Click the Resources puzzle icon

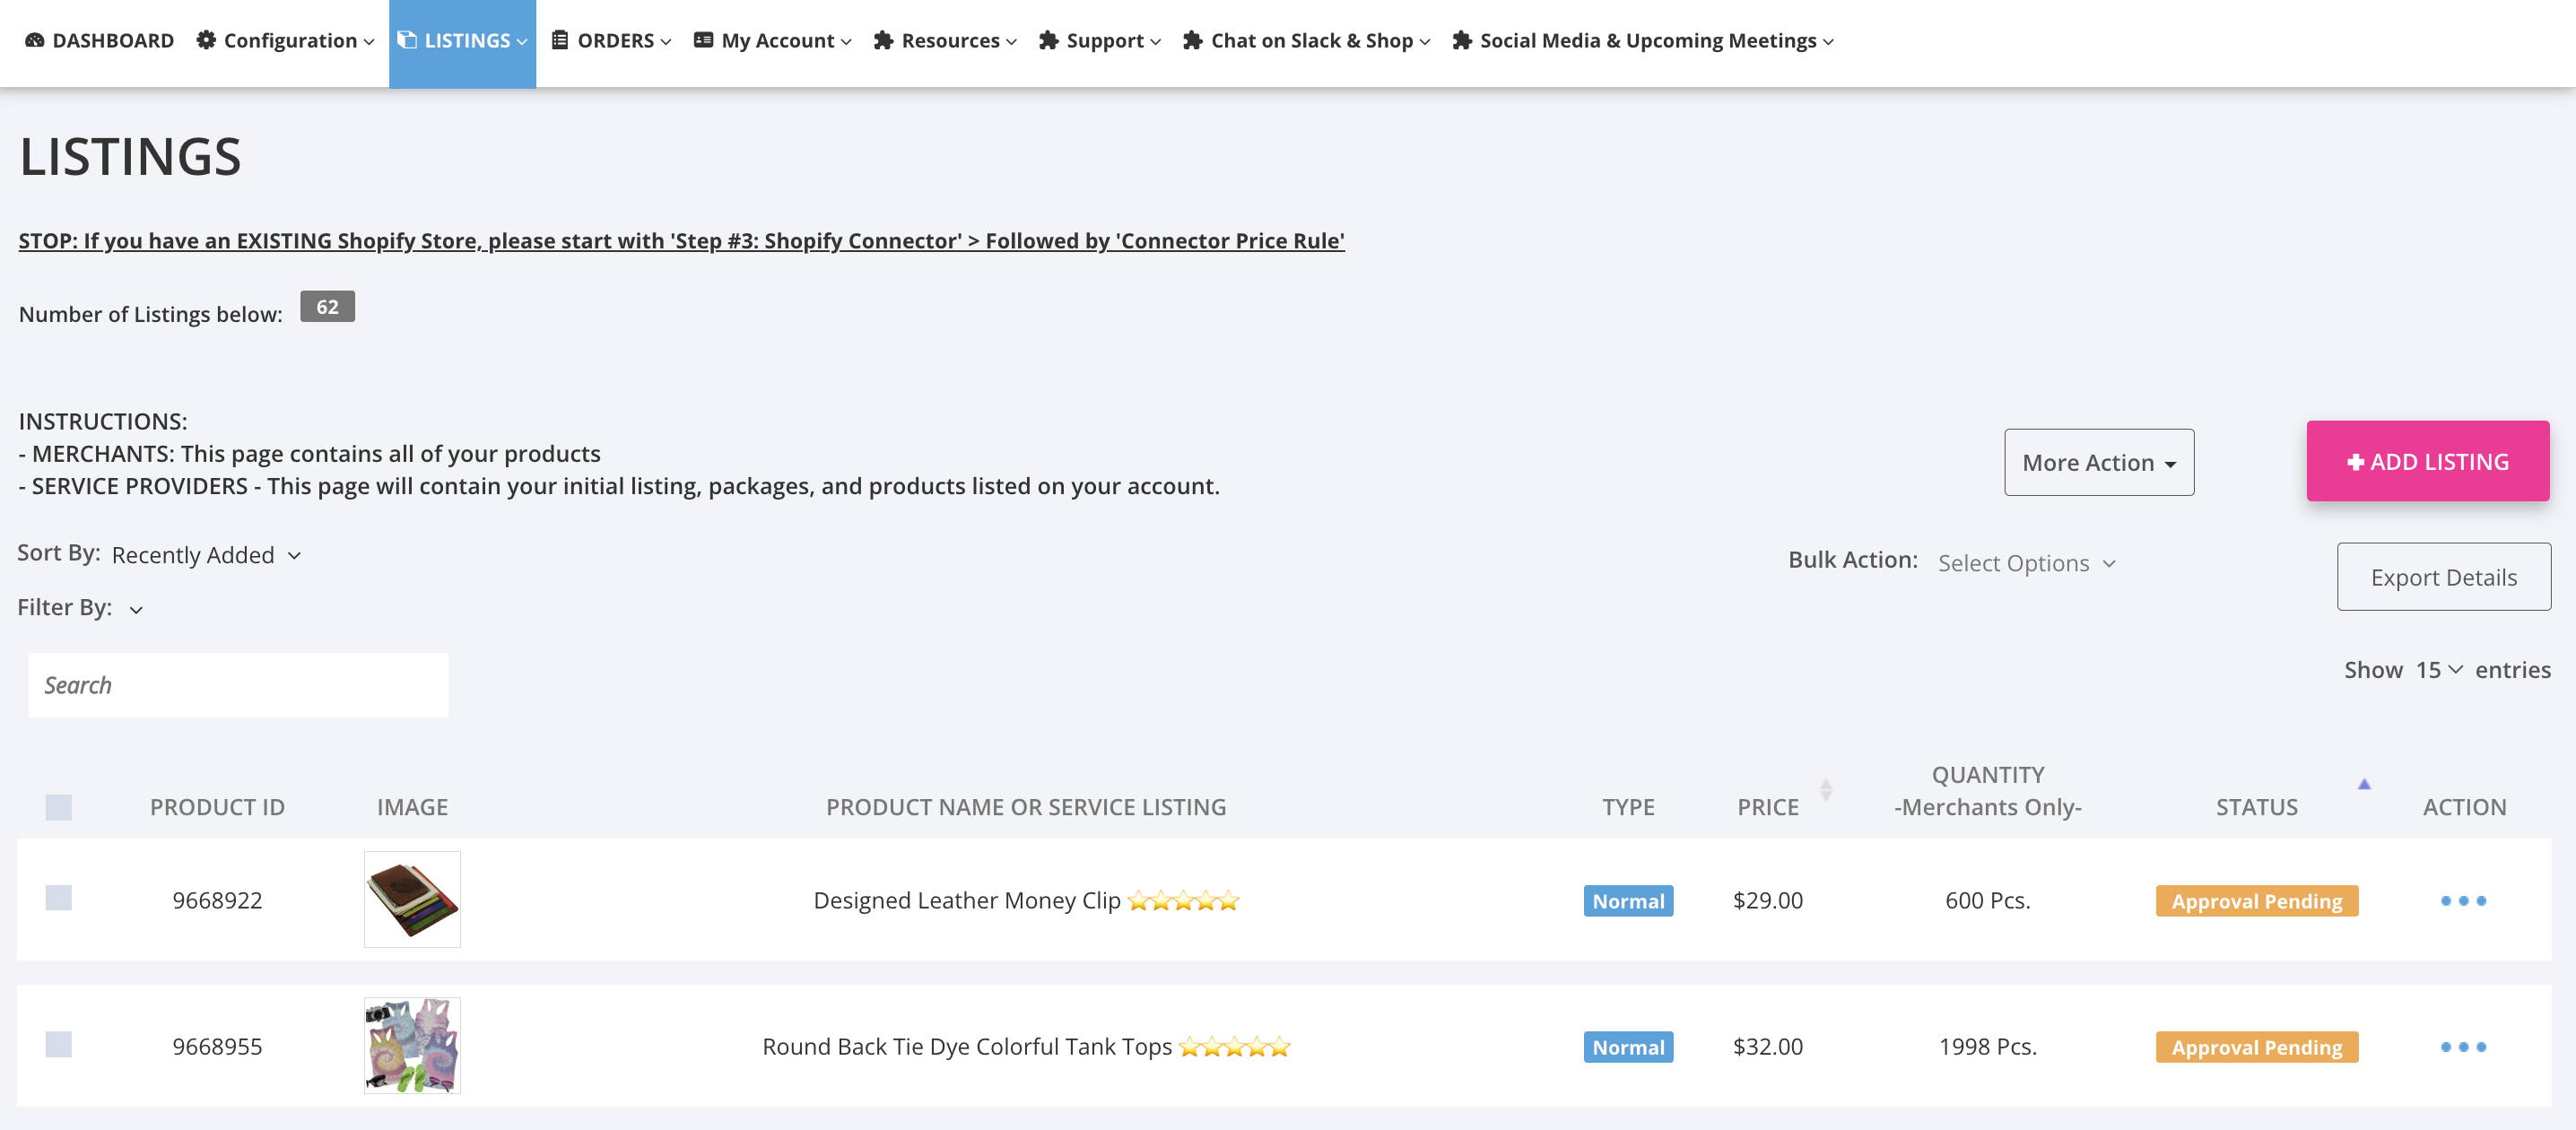[x=883, y=40]
